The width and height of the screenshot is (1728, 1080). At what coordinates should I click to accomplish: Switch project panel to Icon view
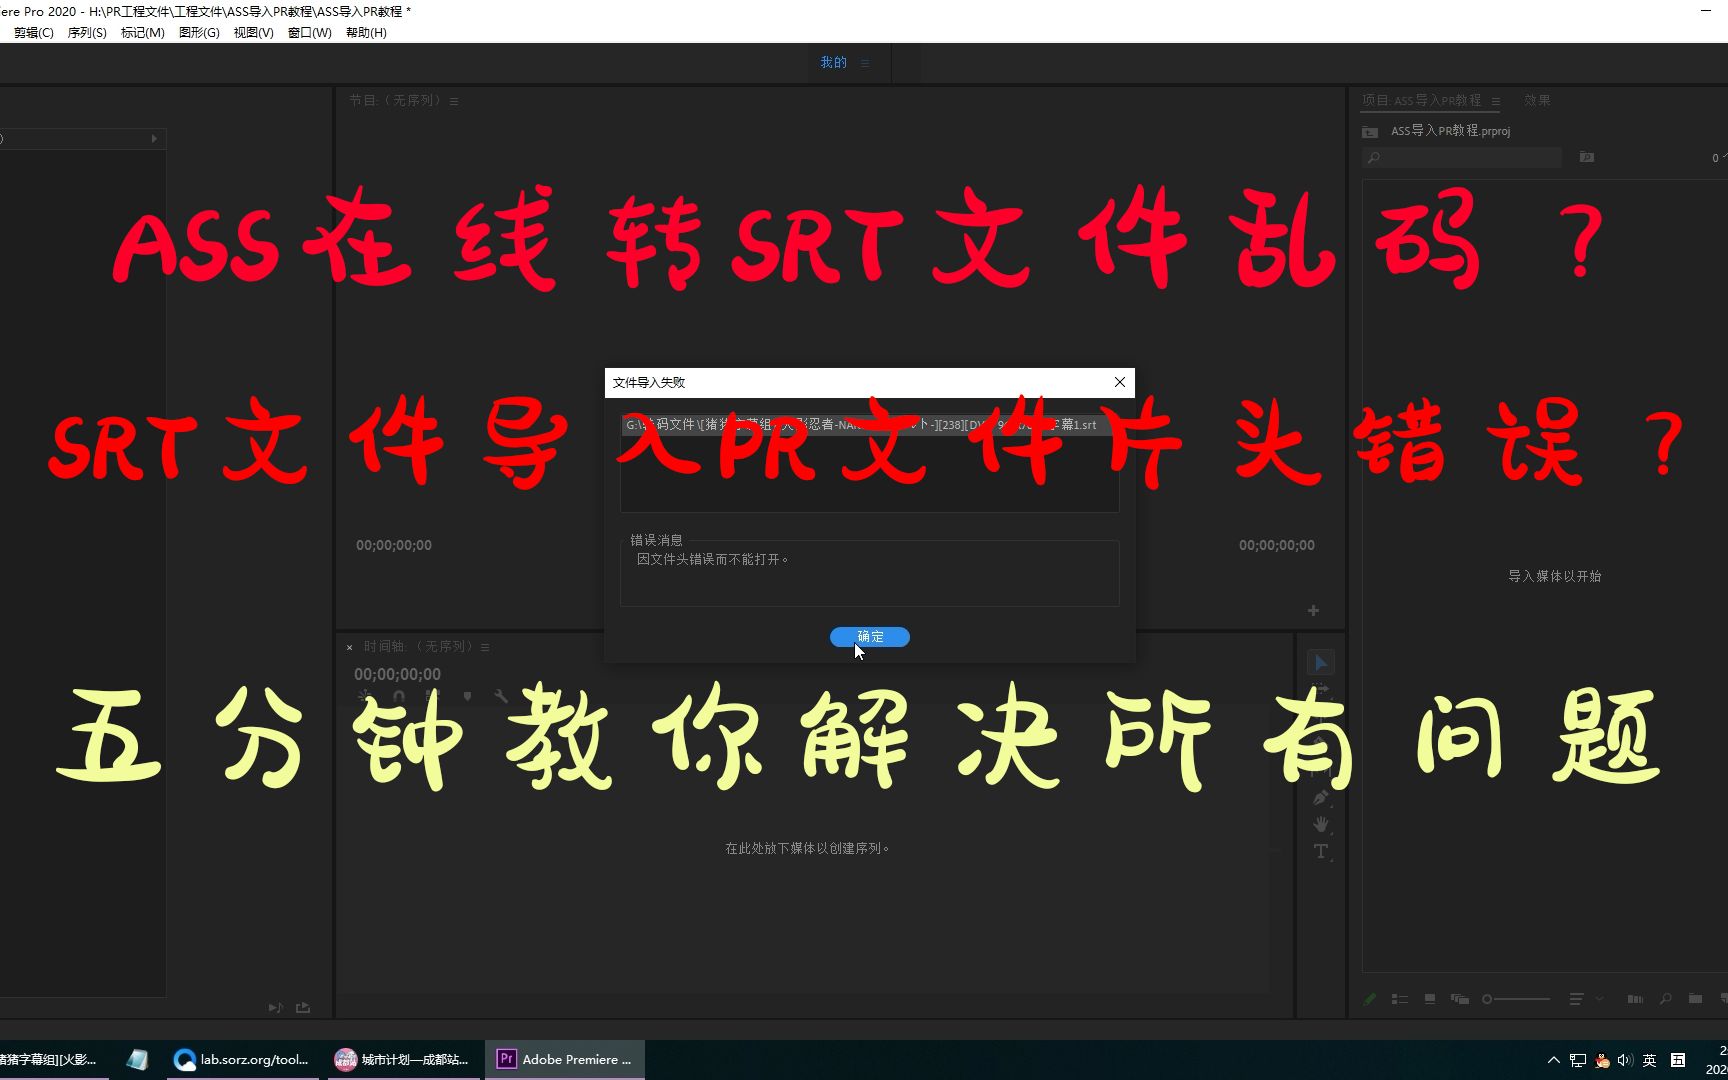(x=1430, y=999)
